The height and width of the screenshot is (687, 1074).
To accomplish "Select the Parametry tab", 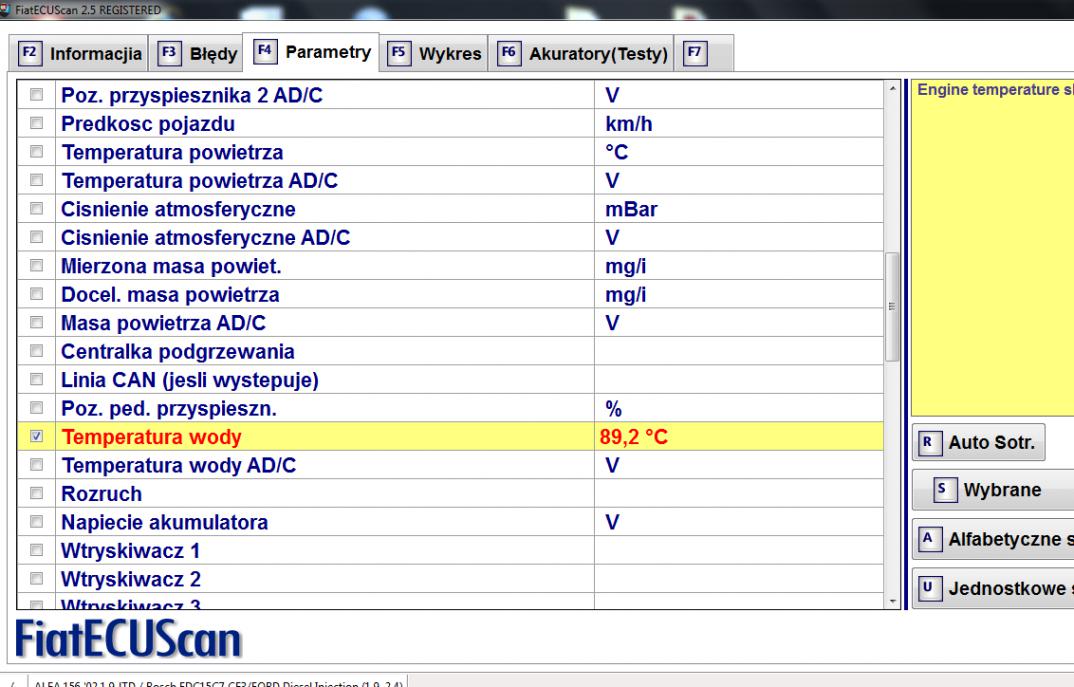I will point(312,52).
